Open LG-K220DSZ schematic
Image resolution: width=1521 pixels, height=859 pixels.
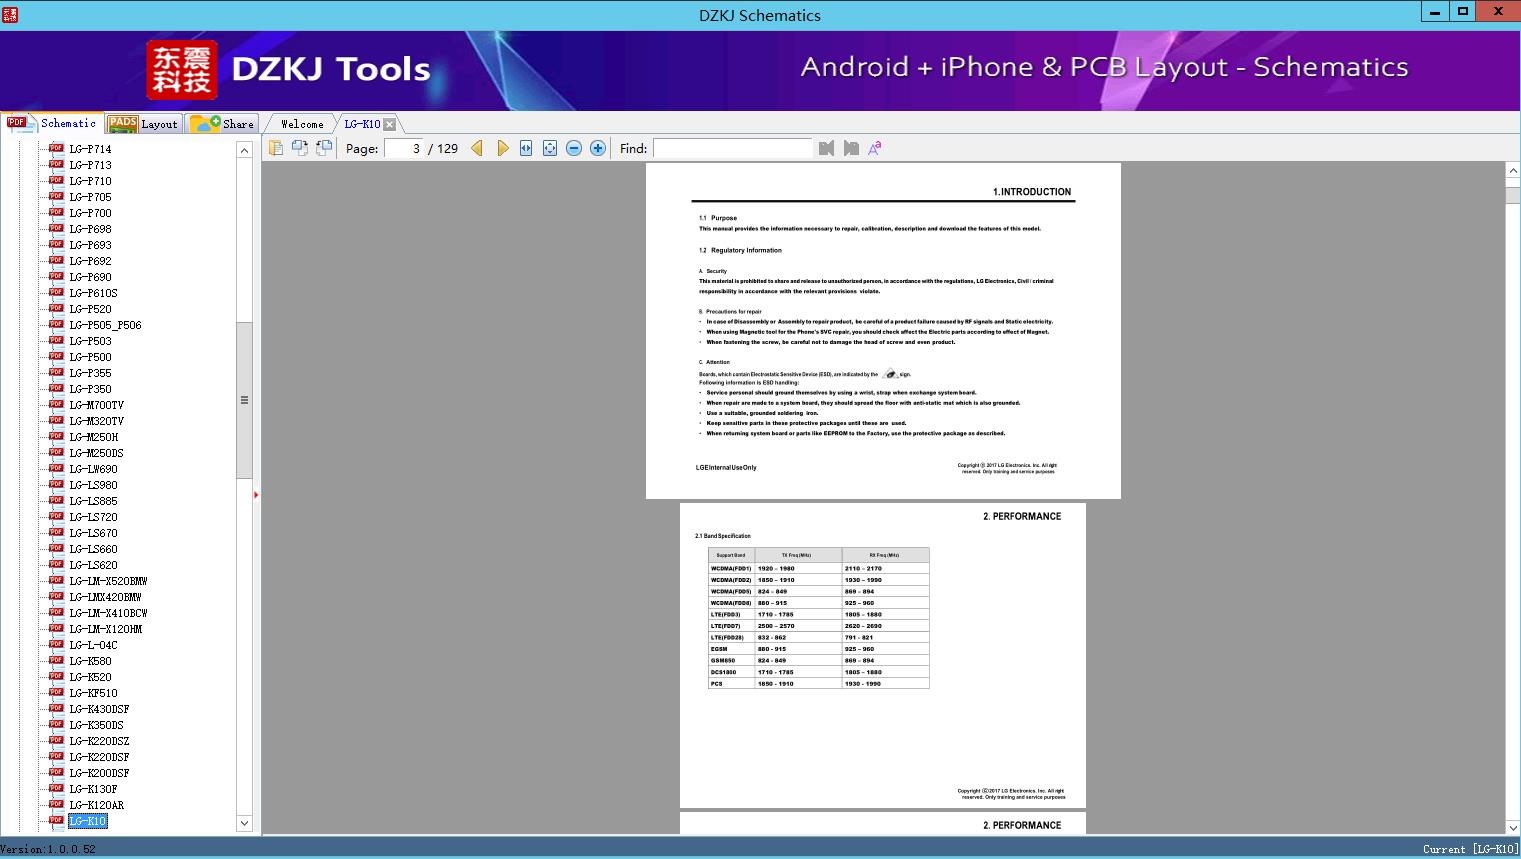99,741
